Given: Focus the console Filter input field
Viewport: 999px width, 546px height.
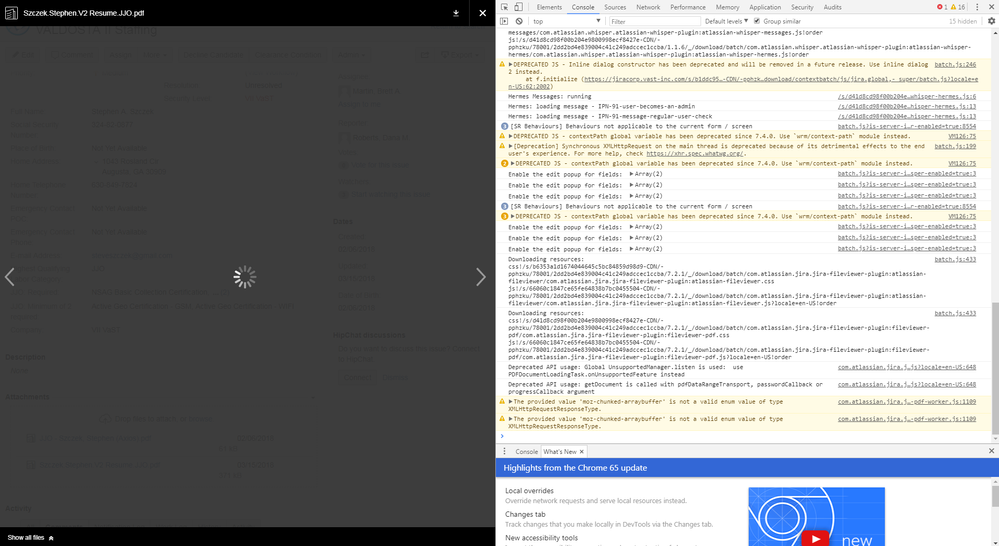Looking at the screenshot, I should point(653,21).
